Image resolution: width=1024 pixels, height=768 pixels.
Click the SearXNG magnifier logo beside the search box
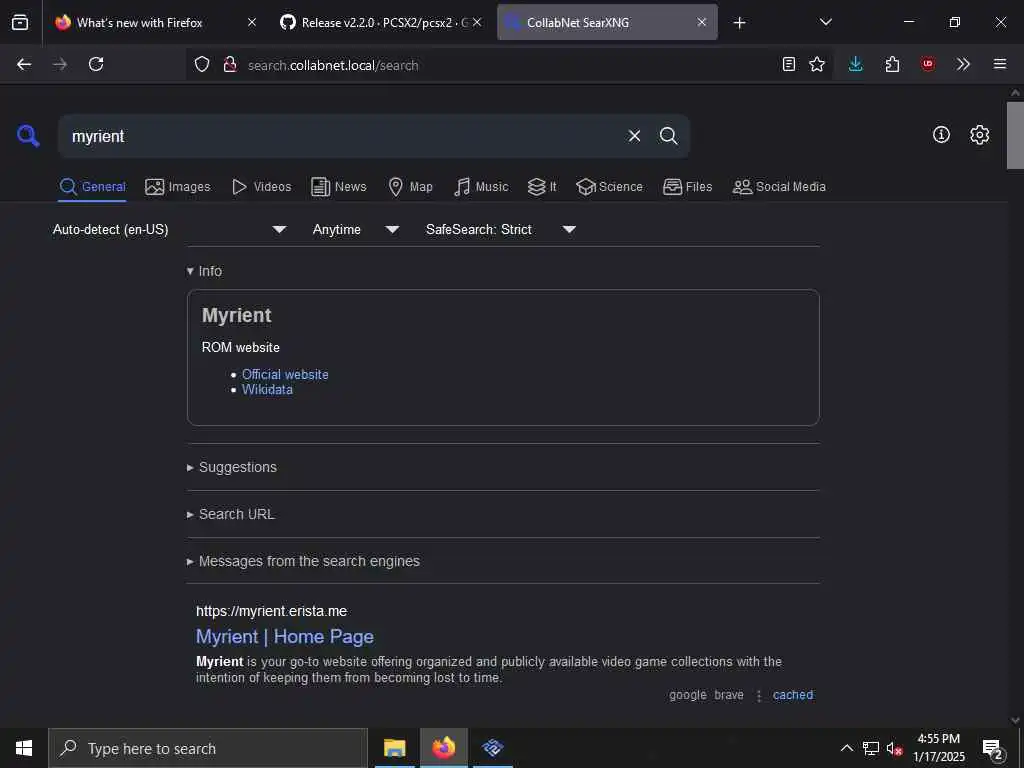coord(28,136)
